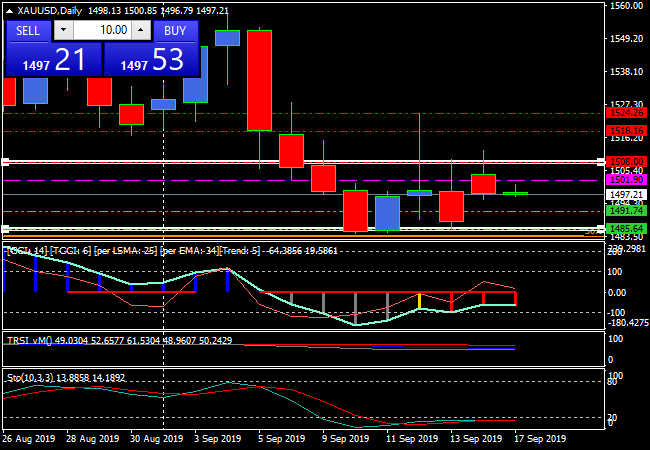650x450 pixels.
Task: Select the green 1491.74 price label
Action: click(x=627, y=211)
